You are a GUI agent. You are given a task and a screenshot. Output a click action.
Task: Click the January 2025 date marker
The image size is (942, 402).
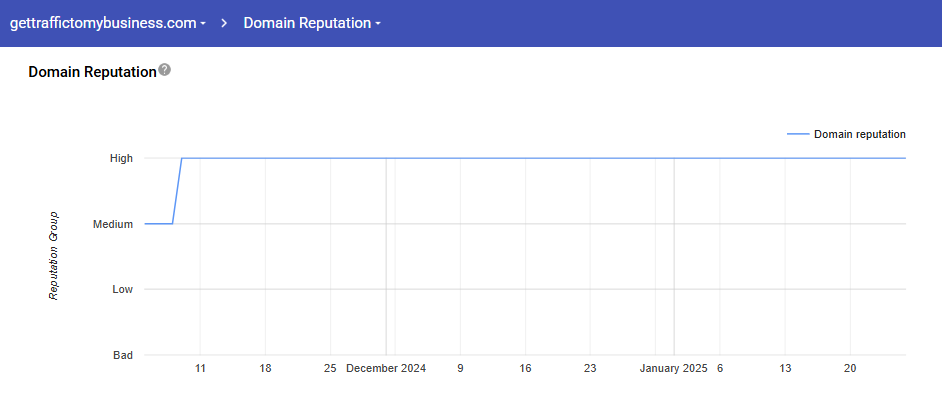point(673,369)
